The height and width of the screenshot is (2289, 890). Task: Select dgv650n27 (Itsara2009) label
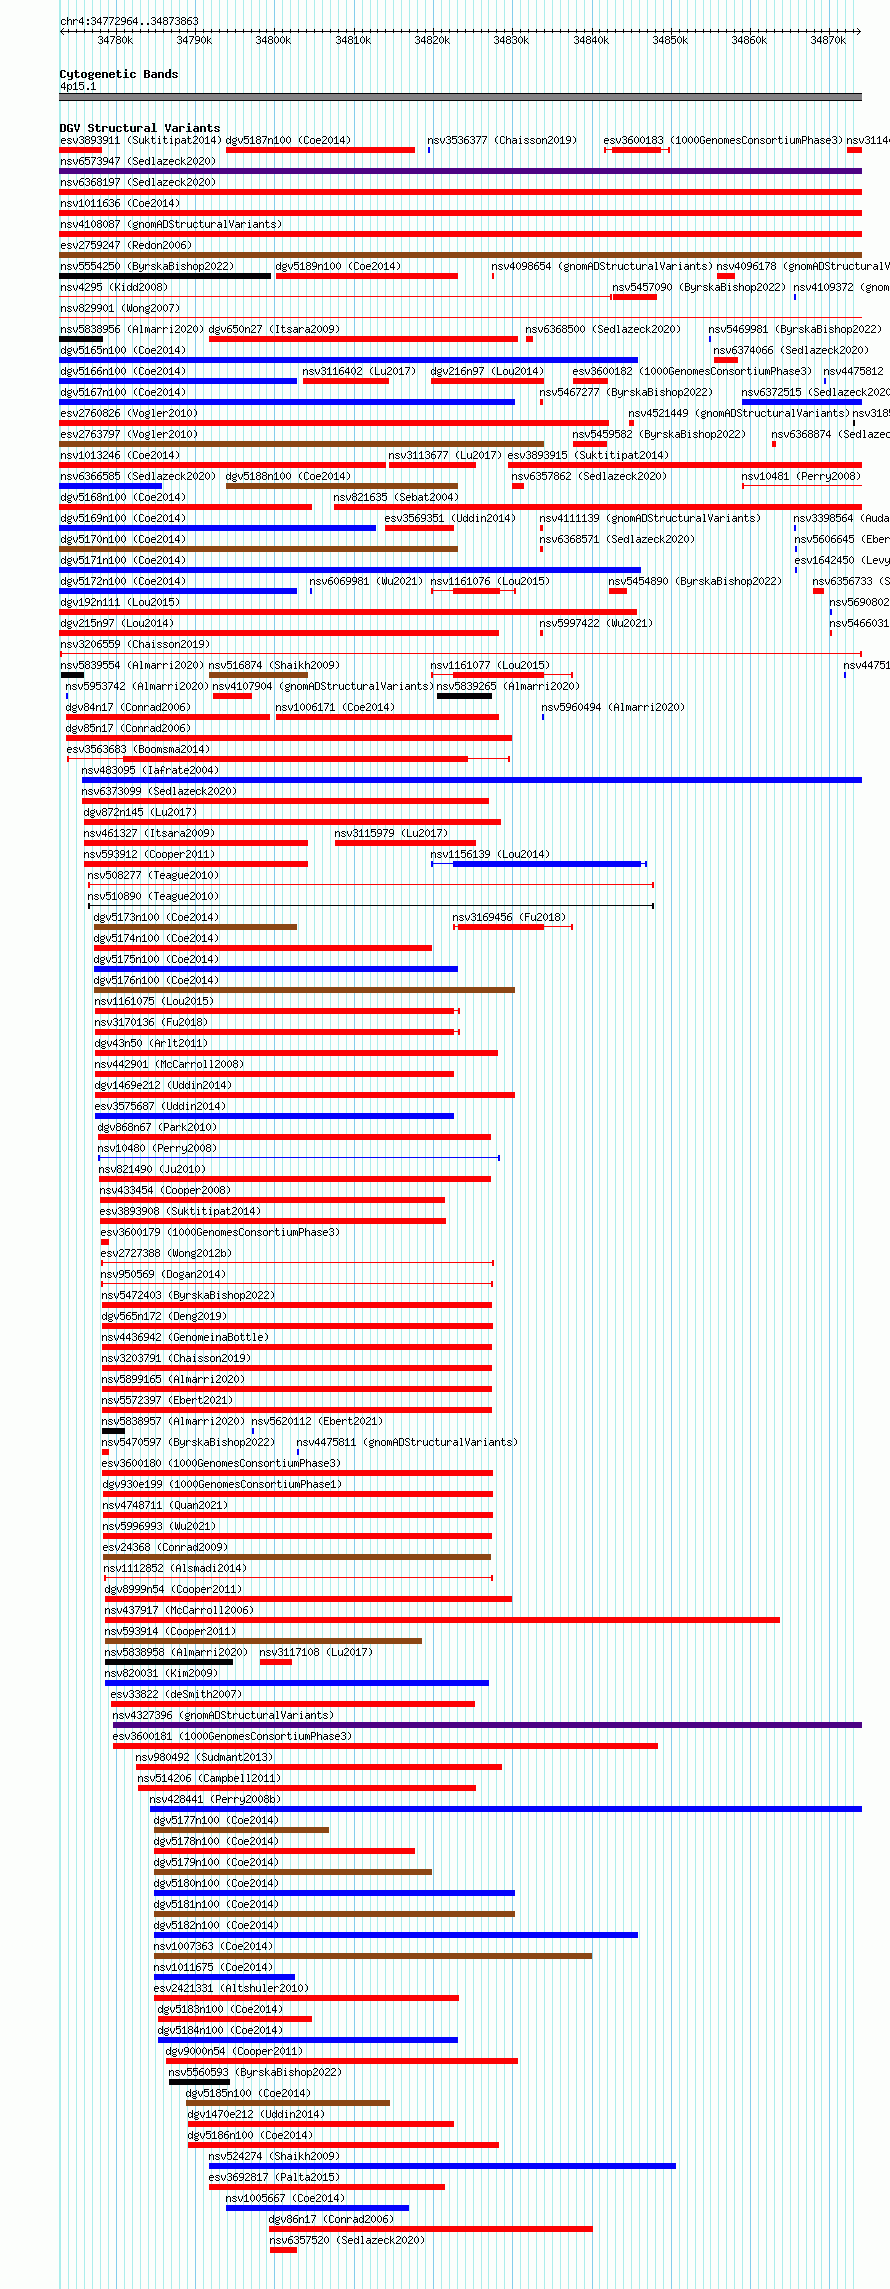pyautogui.click(x=274, y=329)
